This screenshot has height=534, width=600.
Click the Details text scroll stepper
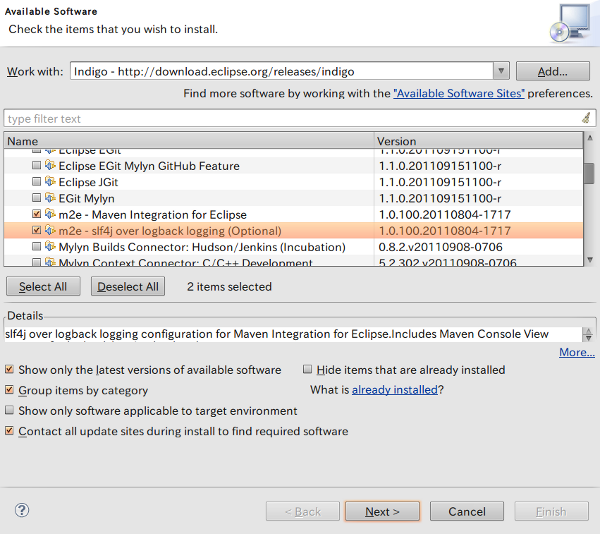tap(588, 334)
